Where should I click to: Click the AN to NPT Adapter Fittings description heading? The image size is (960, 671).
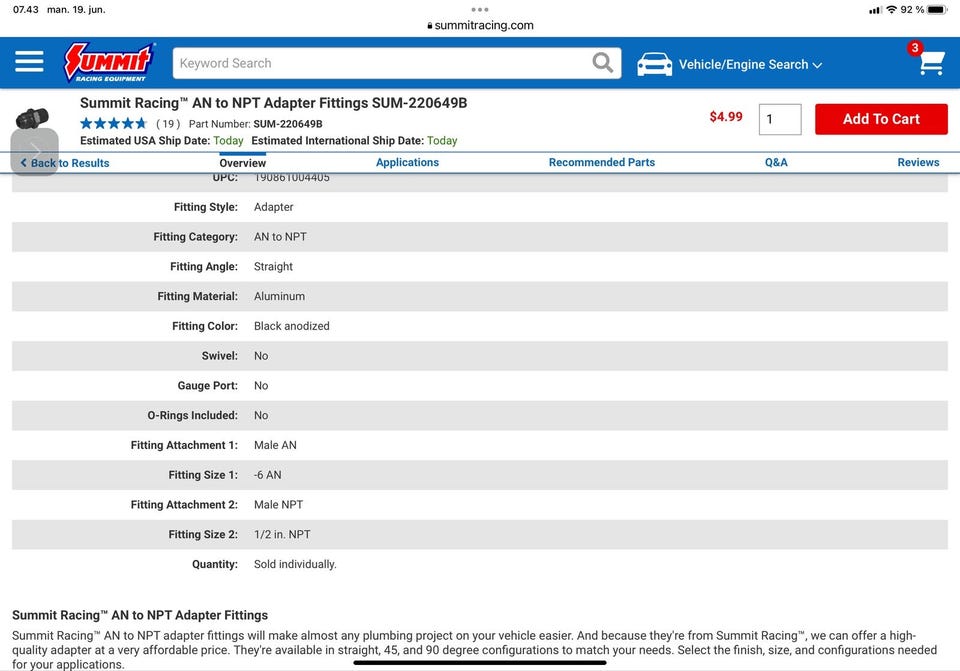point(140,615)
